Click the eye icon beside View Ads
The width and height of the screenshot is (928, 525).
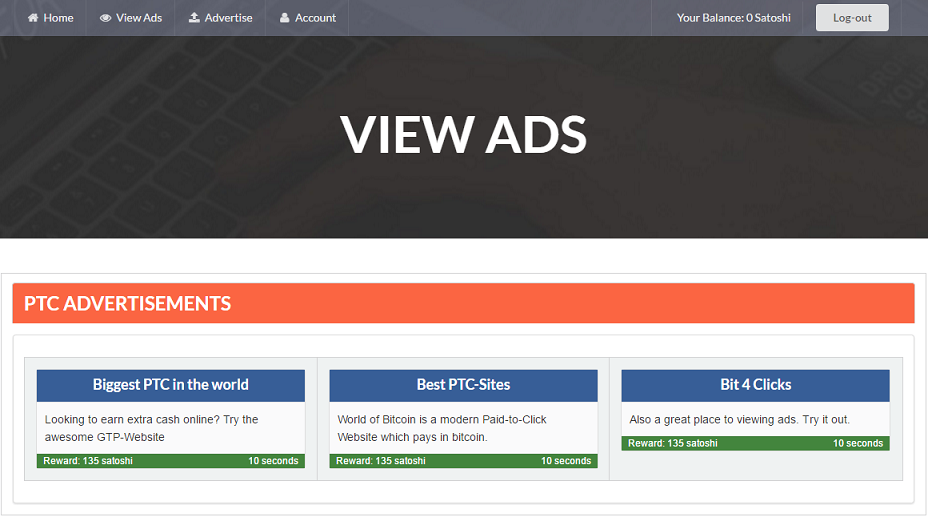[x=105, y=18]
